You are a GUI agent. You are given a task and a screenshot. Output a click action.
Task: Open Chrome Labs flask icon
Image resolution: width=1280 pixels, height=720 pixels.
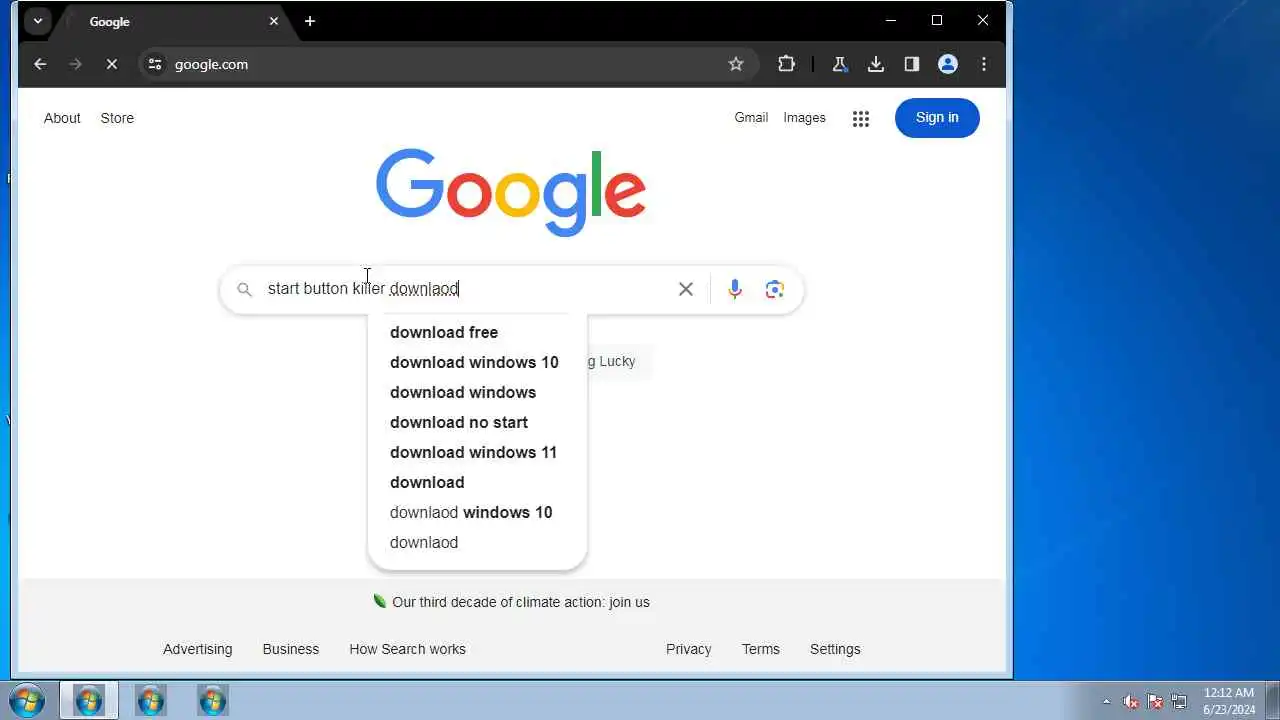pos(840,64)
